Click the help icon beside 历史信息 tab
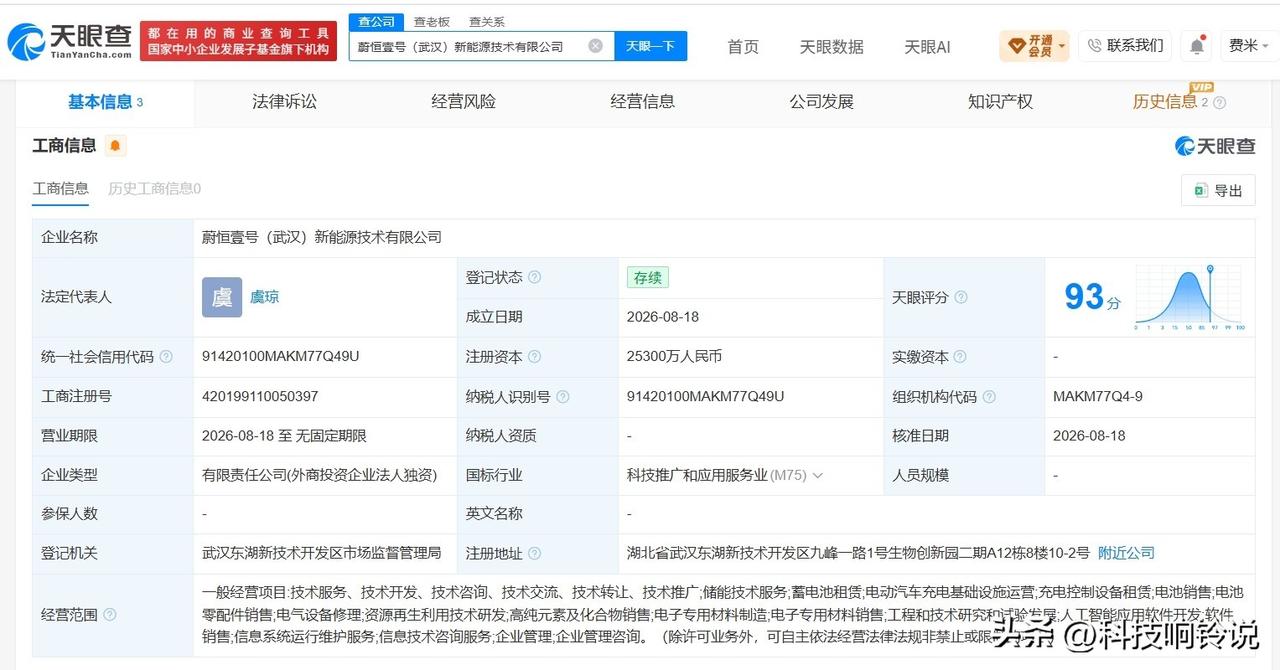The width and height of the screenshot is (1280, 670). pyautogui.click(x=1219, y=103)
